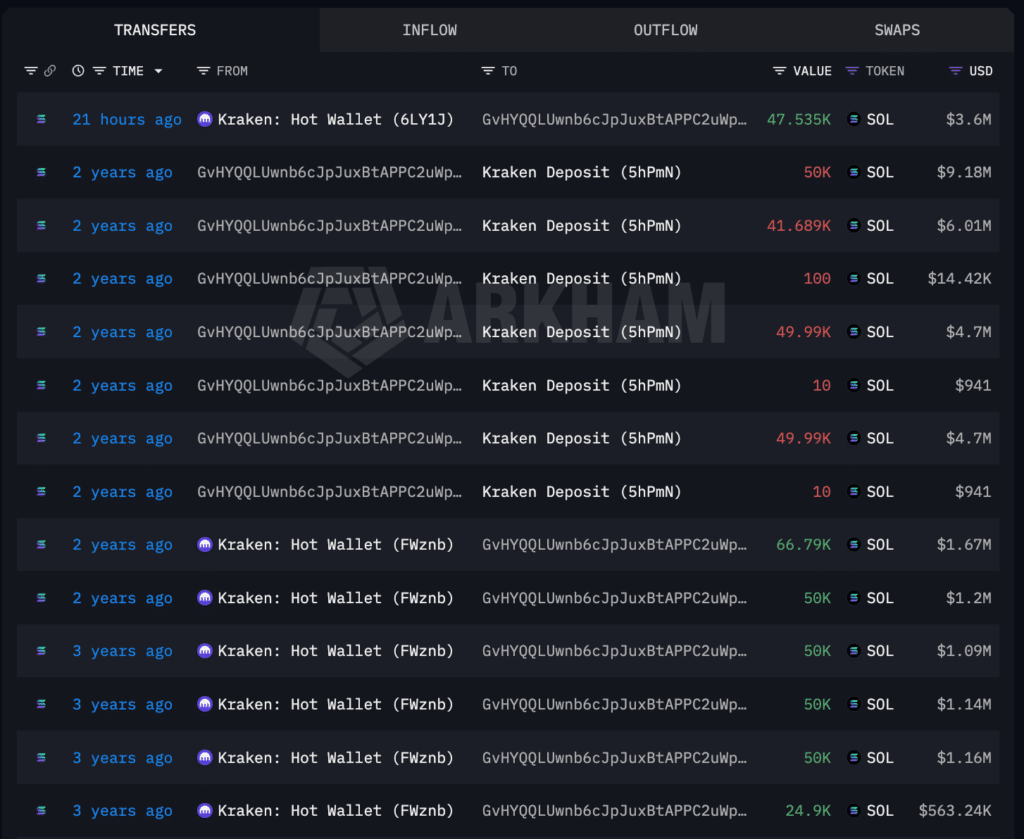Click the 21 hours ago timestamp
Screen dimensions: 1024x839
(127, 119)
